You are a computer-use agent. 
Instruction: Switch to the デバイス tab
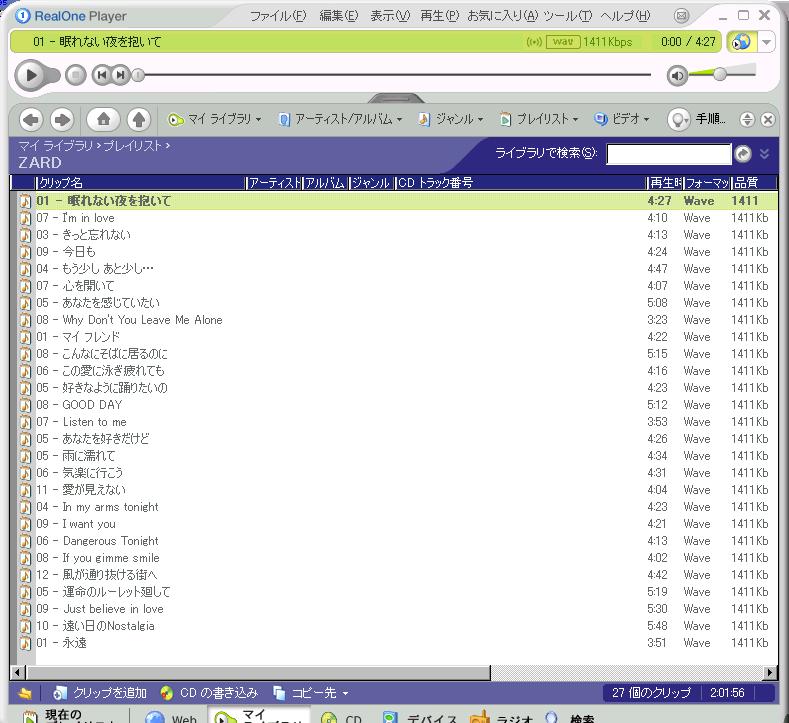[x=419, y=717]
